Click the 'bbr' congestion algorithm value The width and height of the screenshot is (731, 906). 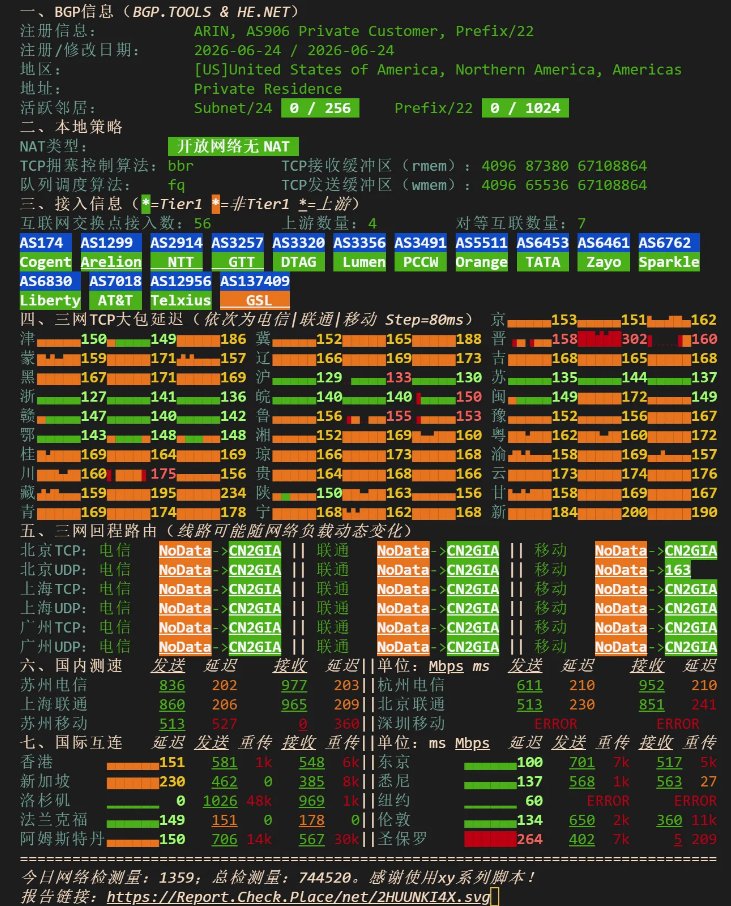tap(181, 166)
